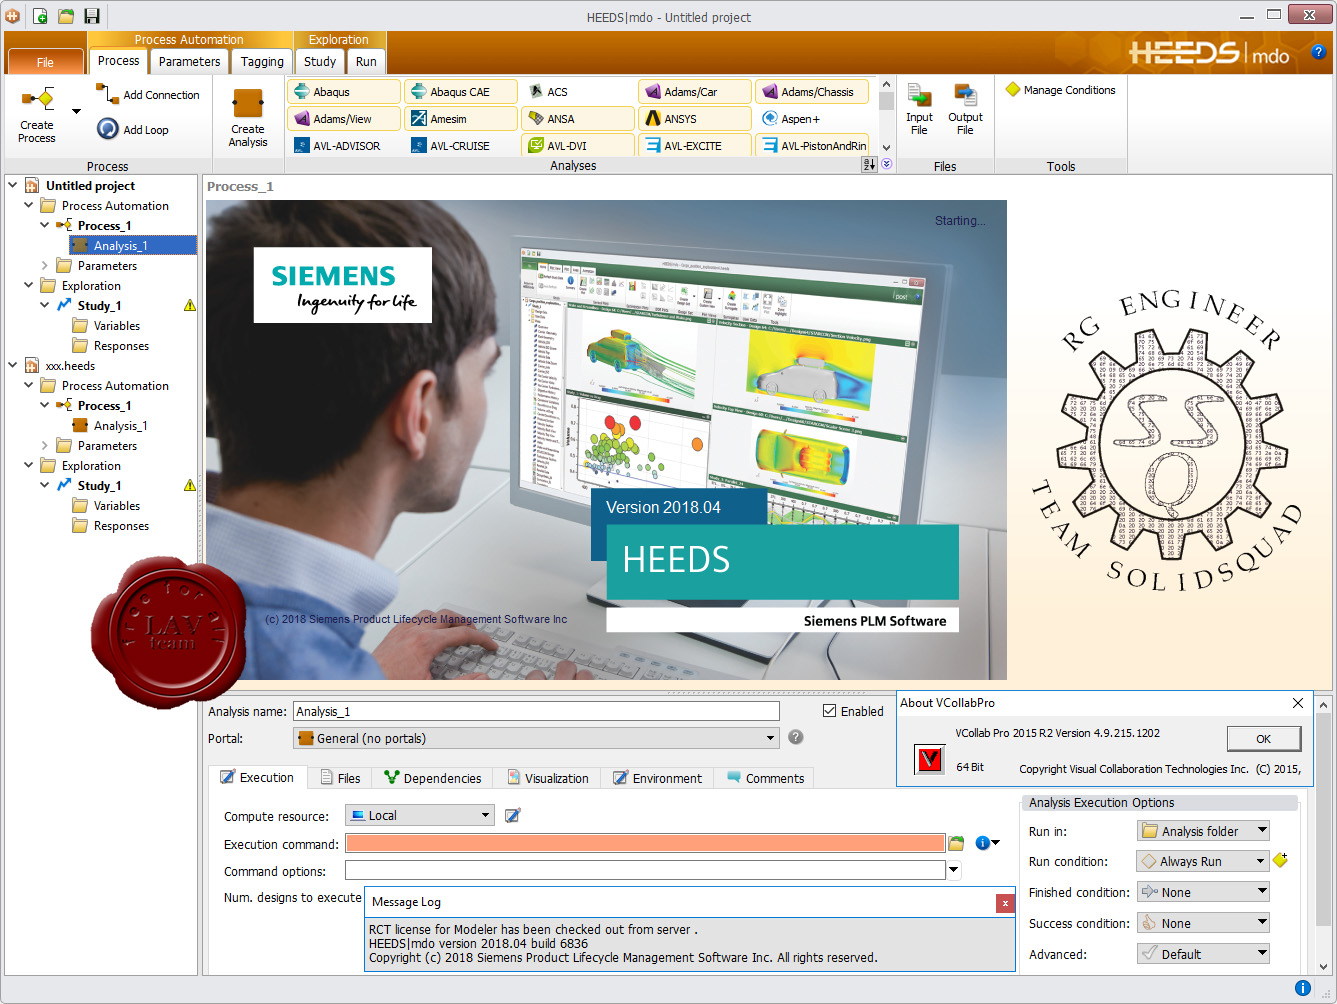Add an AVL-CRUISE analysis
Image resolution: width=1337 pixels, height=1004 pixels.
(462, 146)
